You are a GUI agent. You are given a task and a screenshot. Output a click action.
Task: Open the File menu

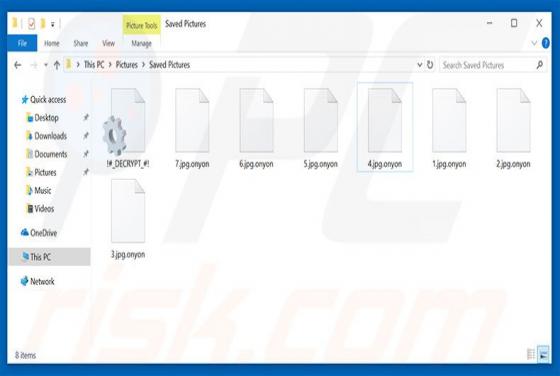pos(22,43)
